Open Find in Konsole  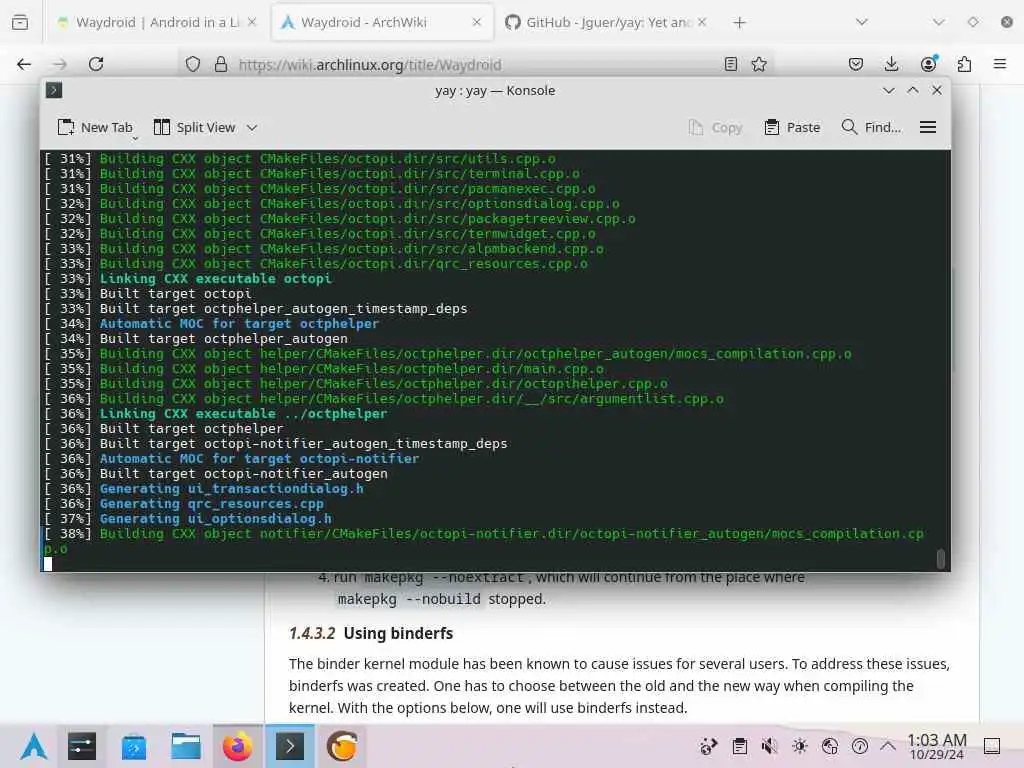point(871,127)
